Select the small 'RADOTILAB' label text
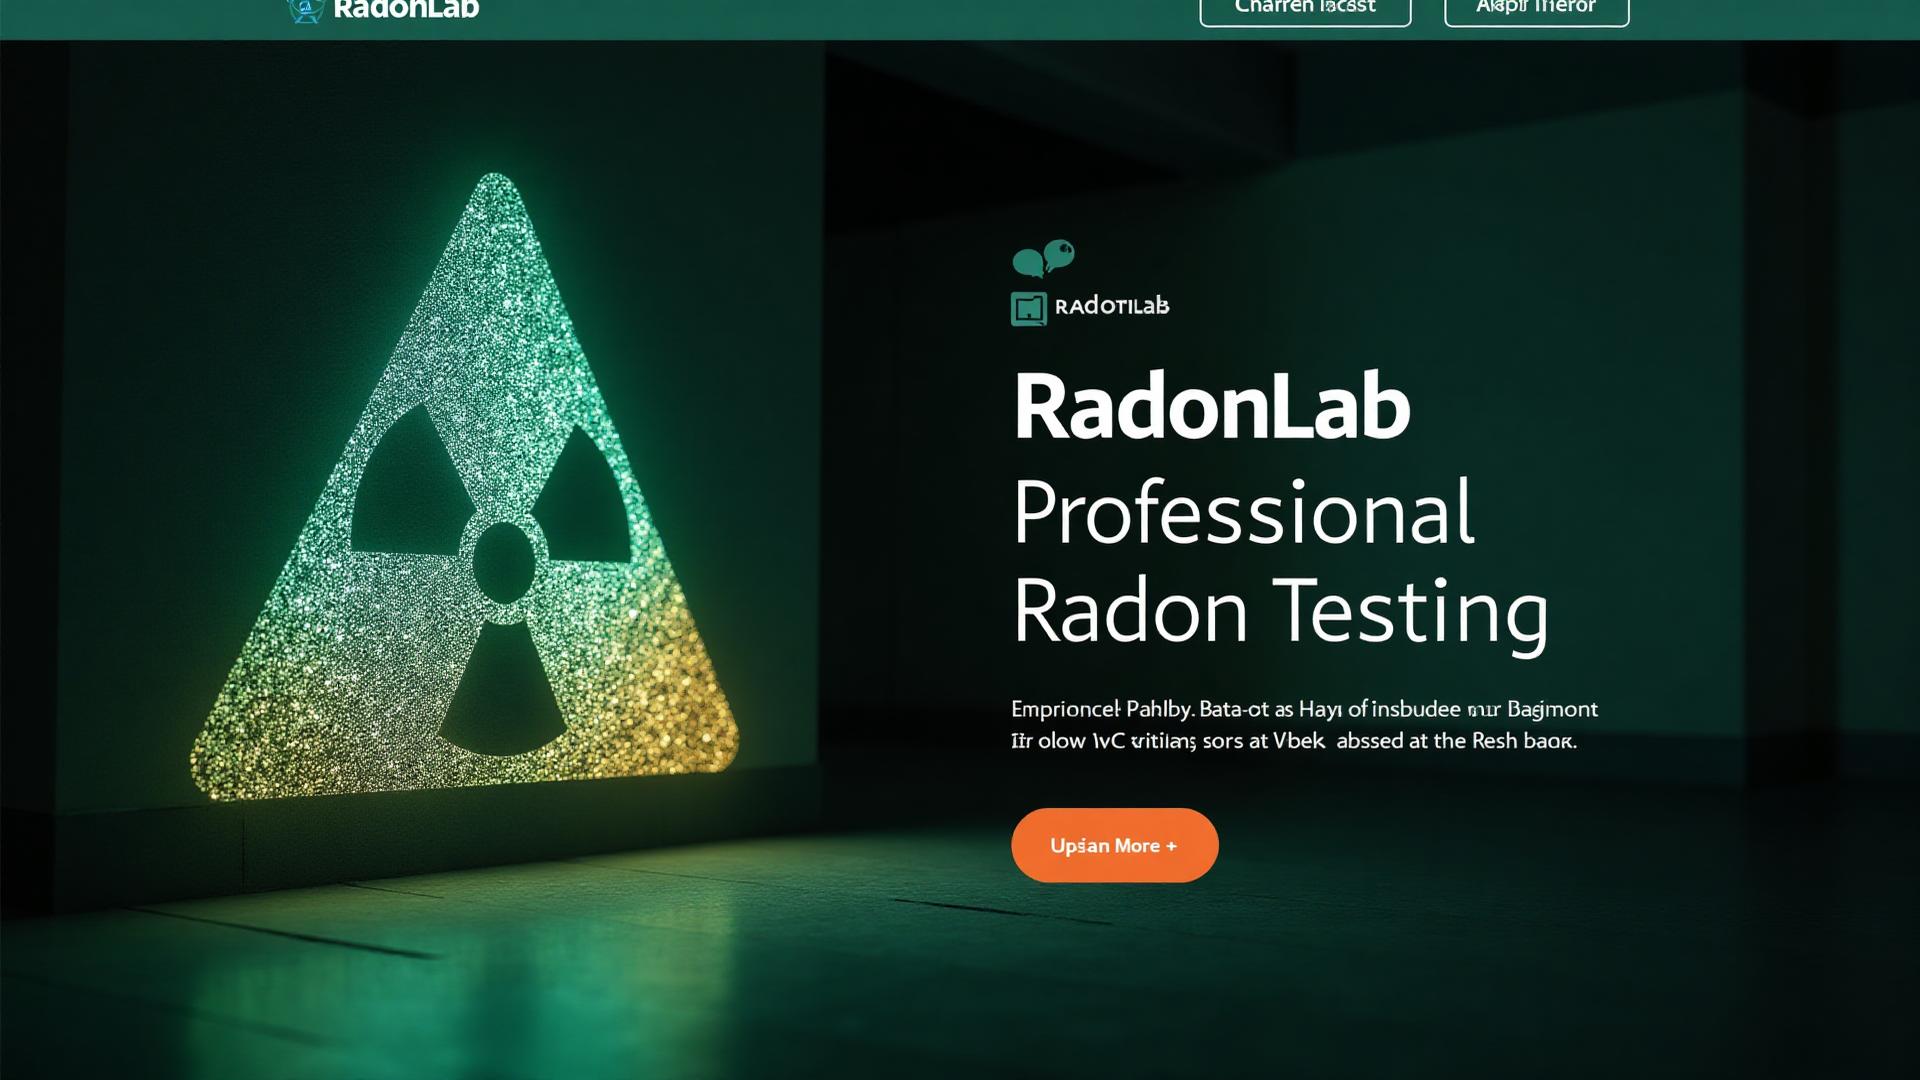The image size is (1920, 1080). [x=1111, y=306]
